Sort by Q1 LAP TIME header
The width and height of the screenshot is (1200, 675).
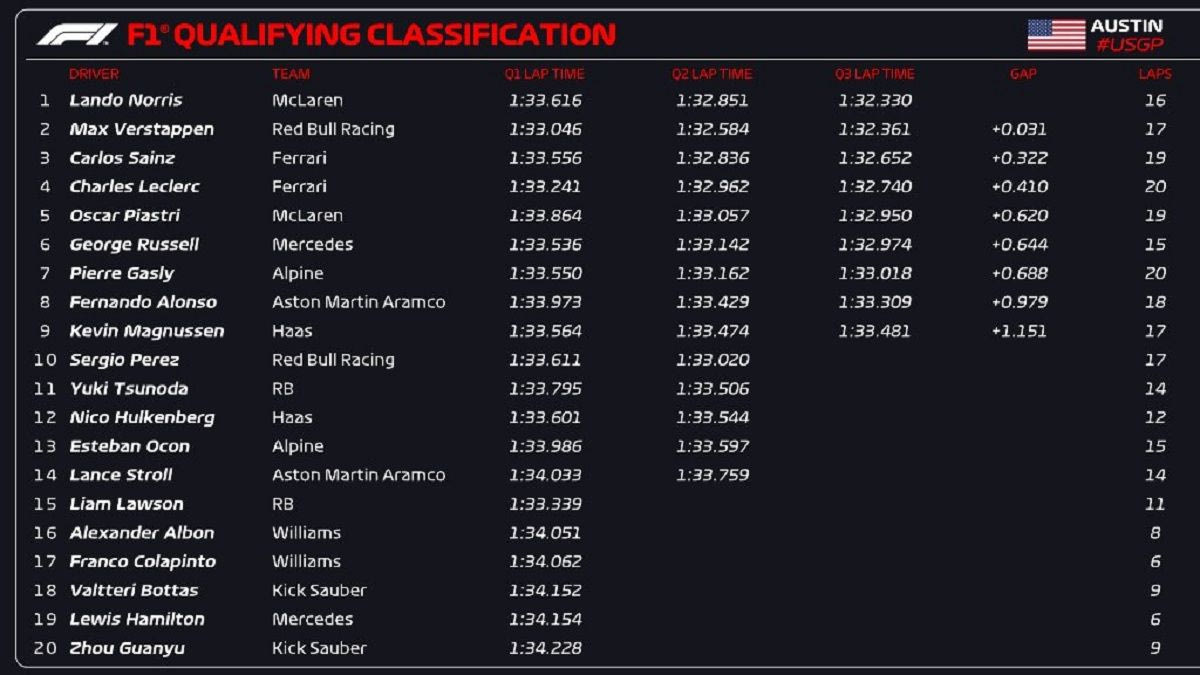[544, 74]
